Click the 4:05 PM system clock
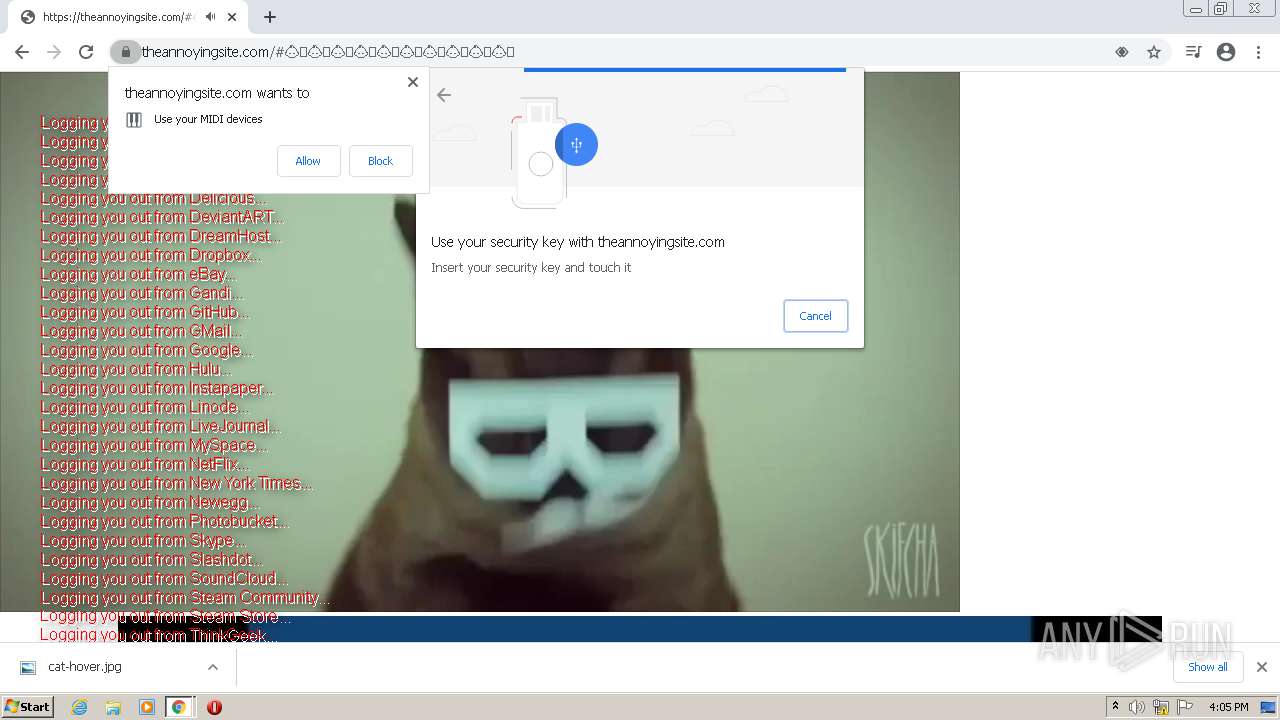The width and height of the screenshot is (1280, 720). [1228, 707]
